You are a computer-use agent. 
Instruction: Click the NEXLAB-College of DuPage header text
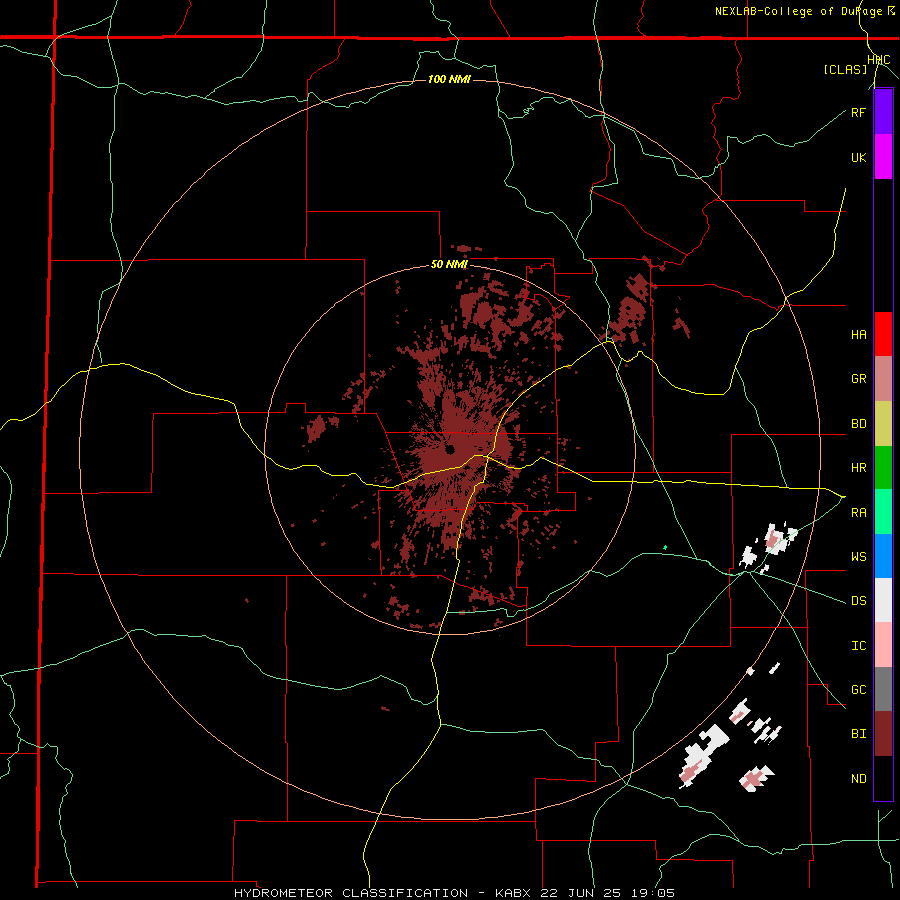tap(798, 11)
